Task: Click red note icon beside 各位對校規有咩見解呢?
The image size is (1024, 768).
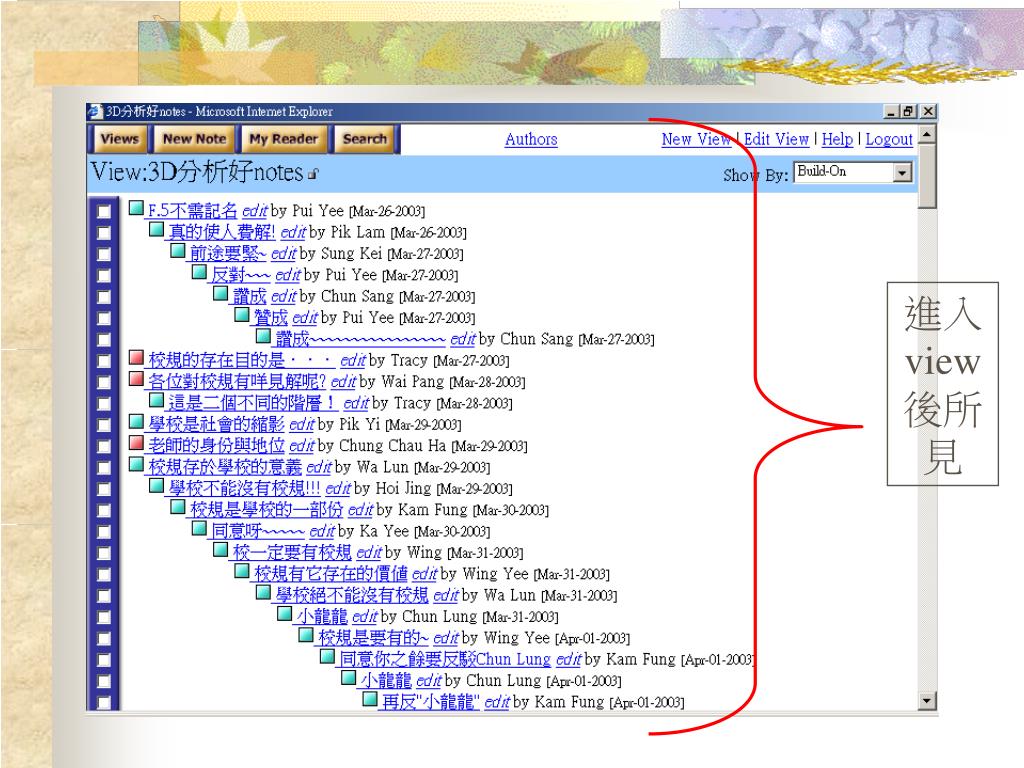Action: 136,379
